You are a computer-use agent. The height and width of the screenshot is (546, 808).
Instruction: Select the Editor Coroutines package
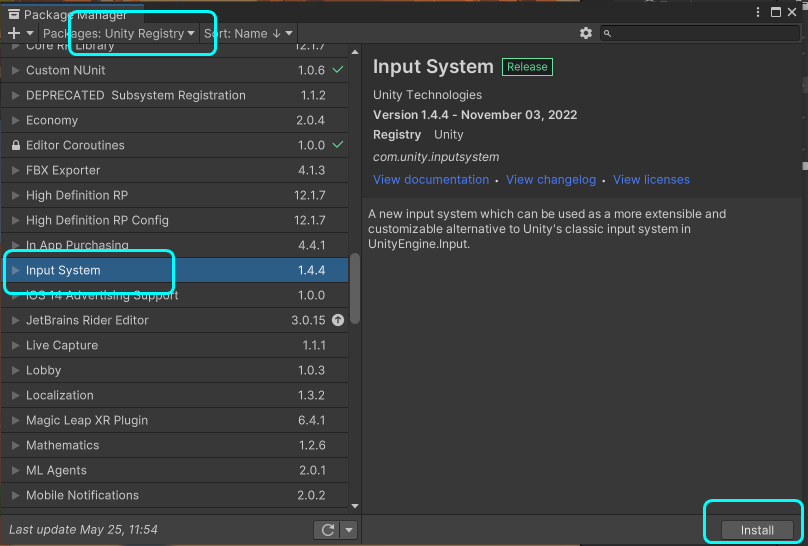click(175, 145)
